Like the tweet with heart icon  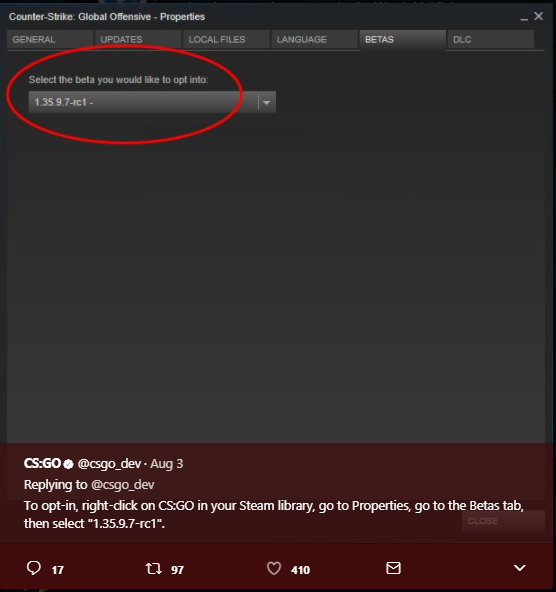[x=274, y=568]
